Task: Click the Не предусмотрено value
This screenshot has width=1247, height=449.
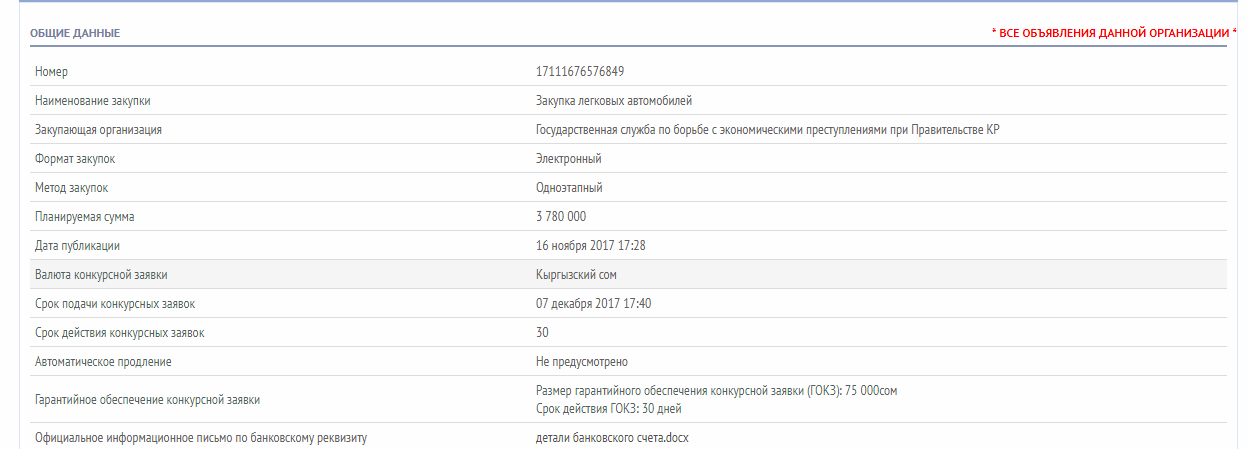Action: (582, 362)
